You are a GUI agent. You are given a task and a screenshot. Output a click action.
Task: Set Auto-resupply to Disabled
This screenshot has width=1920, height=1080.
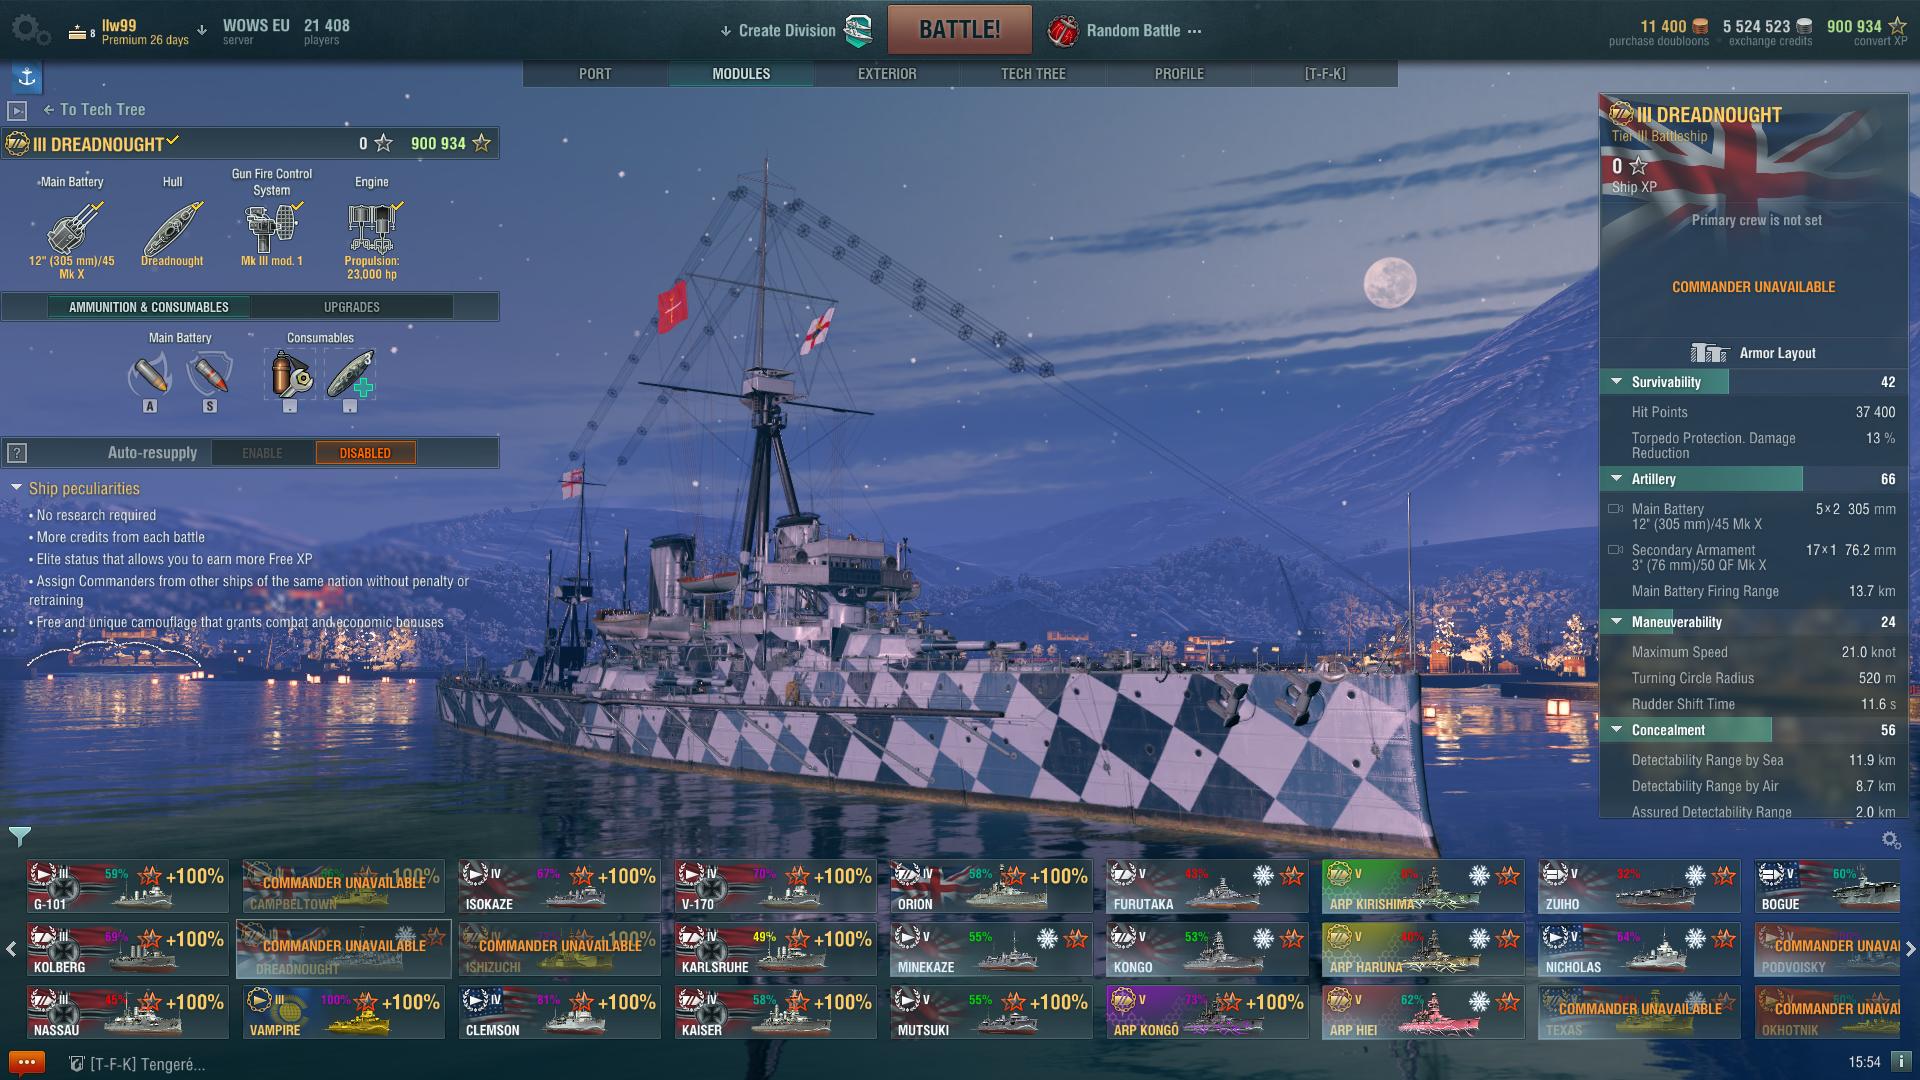pos(365,453)
